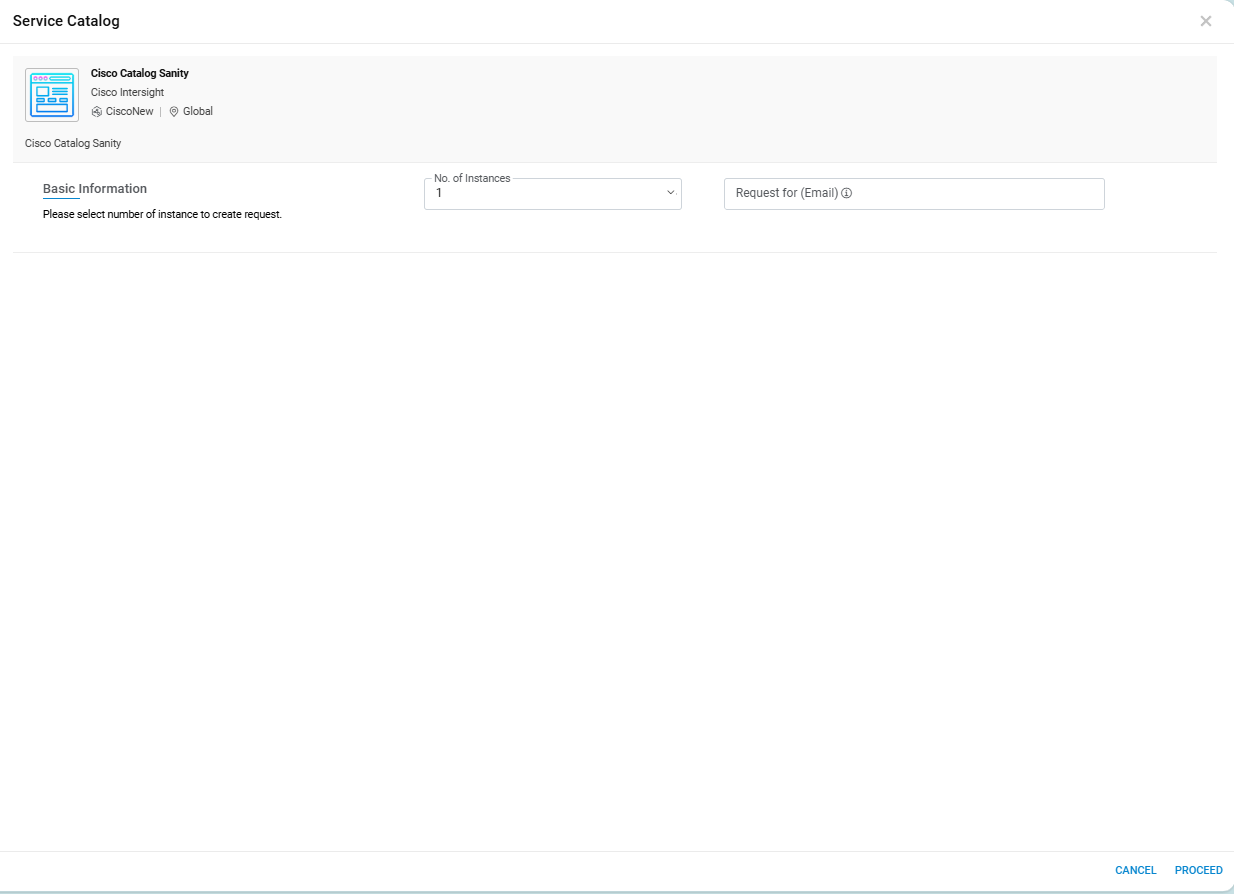Close the Service Catalog dialog

pyautogui.click(x=1206, y=21)
